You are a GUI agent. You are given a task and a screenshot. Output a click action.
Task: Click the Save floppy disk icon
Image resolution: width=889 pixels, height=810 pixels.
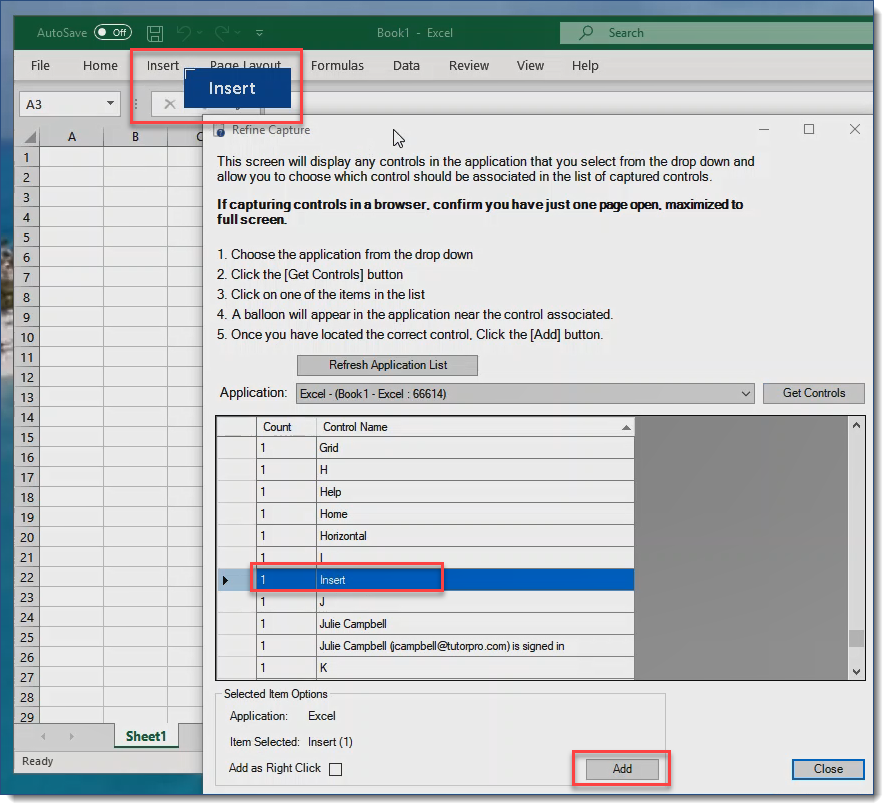point(155,33)
